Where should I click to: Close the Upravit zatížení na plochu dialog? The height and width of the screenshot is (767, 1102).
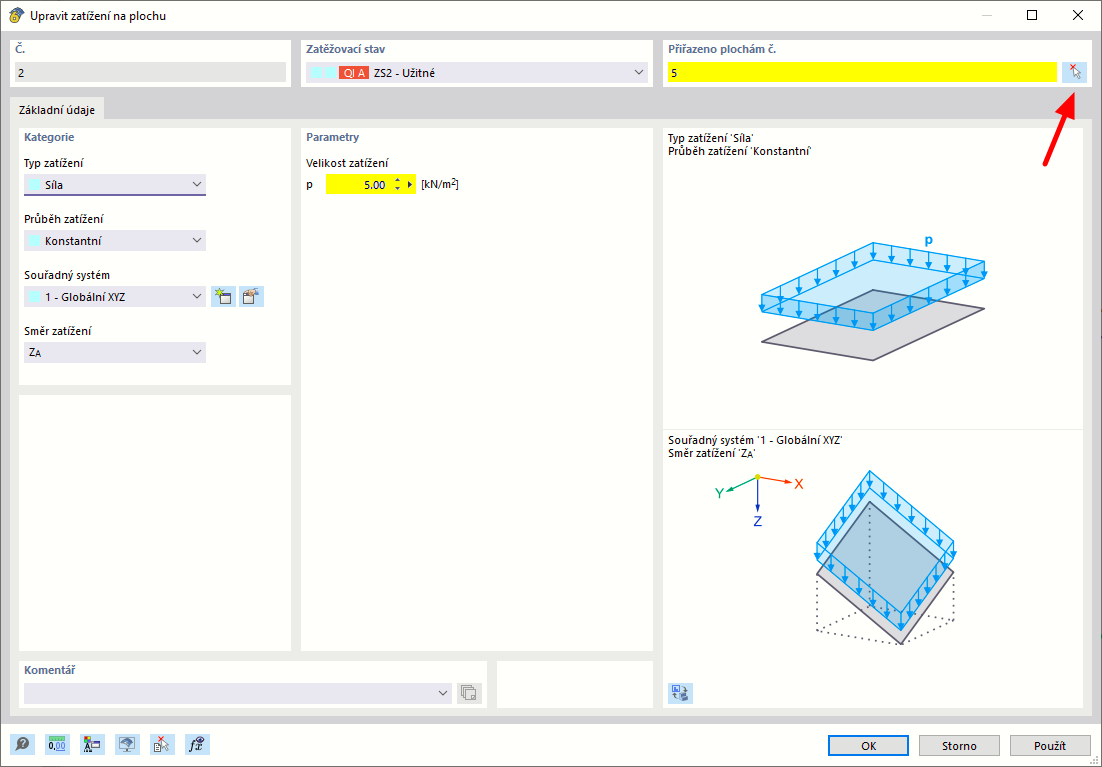click(1077, 15)
